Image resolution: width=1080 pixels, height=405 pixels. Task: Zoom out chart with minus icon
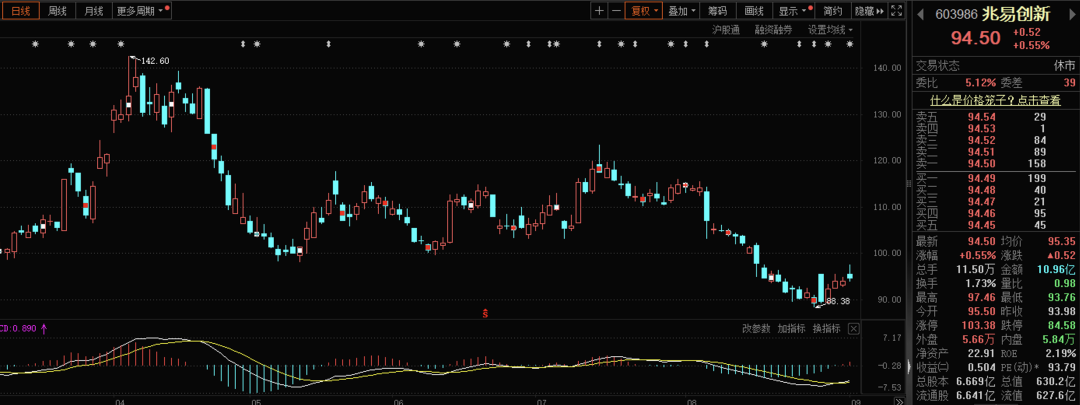tap(616, 11)
